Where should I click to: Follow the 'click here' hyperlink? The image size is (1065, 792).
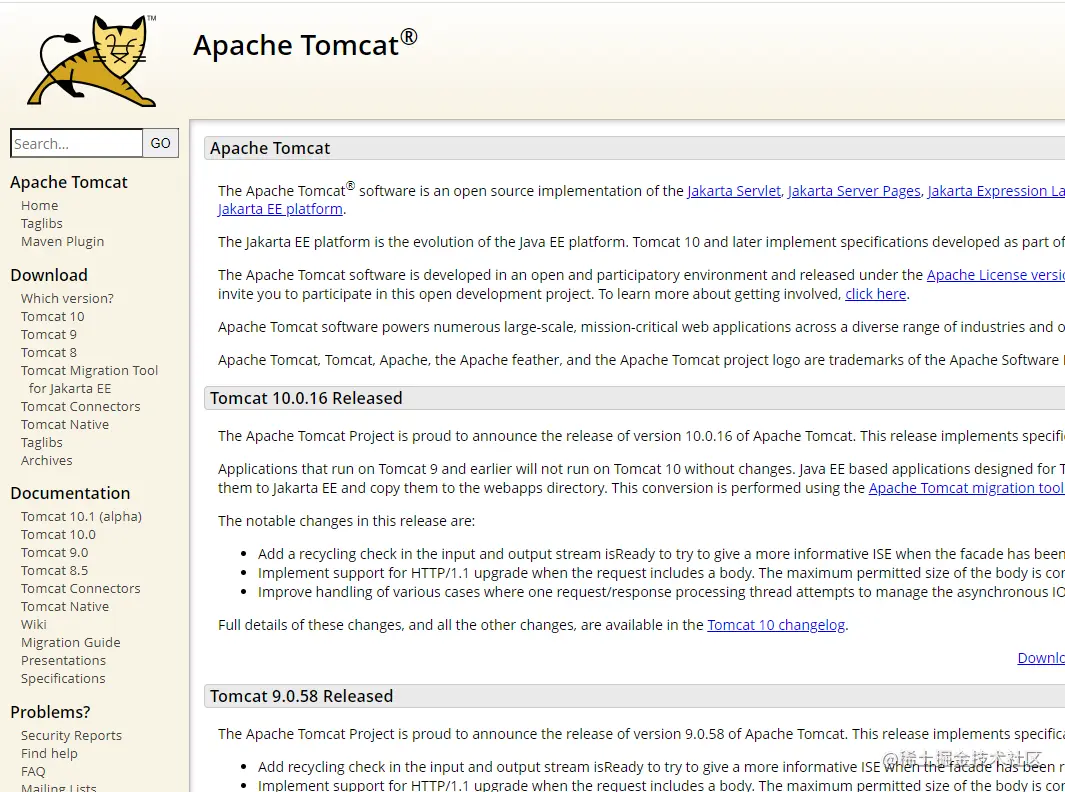(x=876, y=294)
